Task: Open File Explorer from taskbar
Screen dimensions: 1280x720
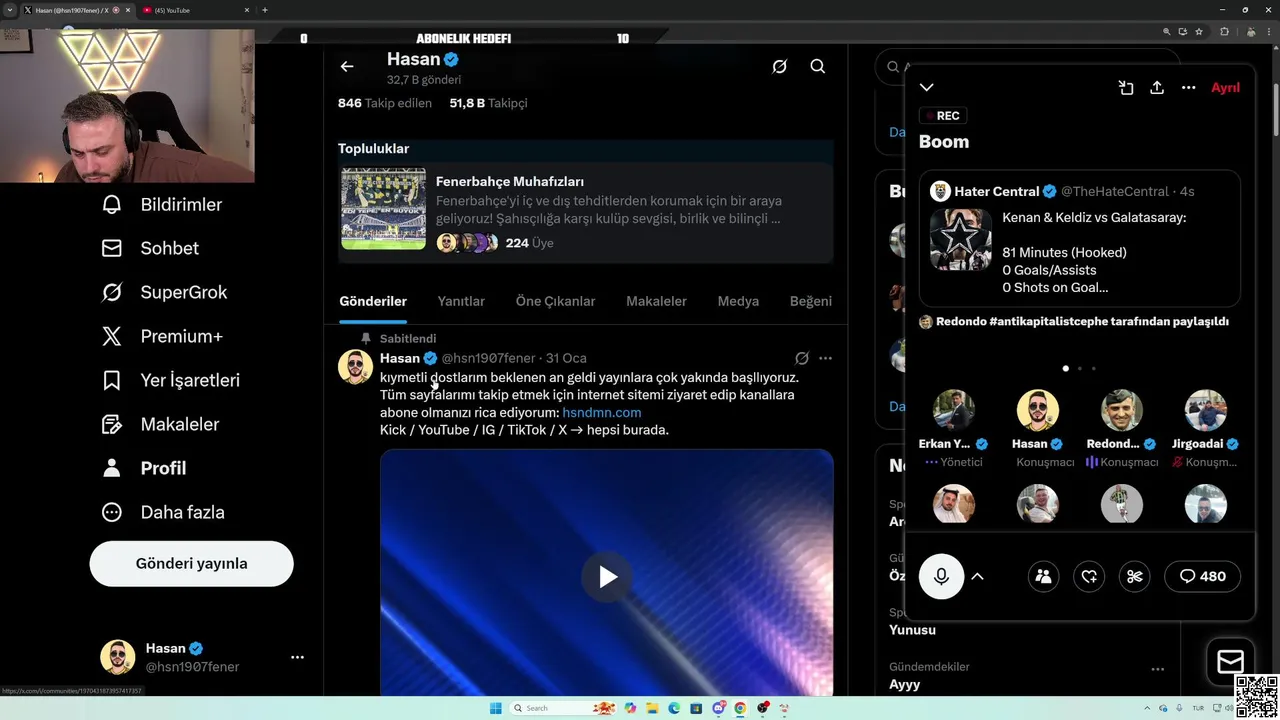Action: click(652, 708)
